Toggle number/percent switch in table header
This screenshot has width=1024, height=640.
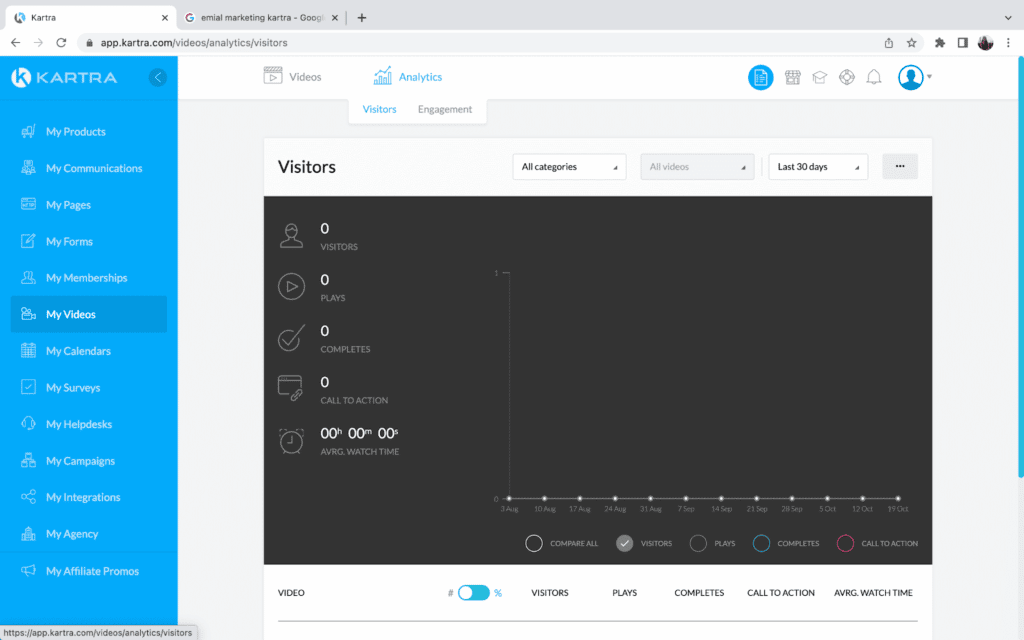(473, 592)
